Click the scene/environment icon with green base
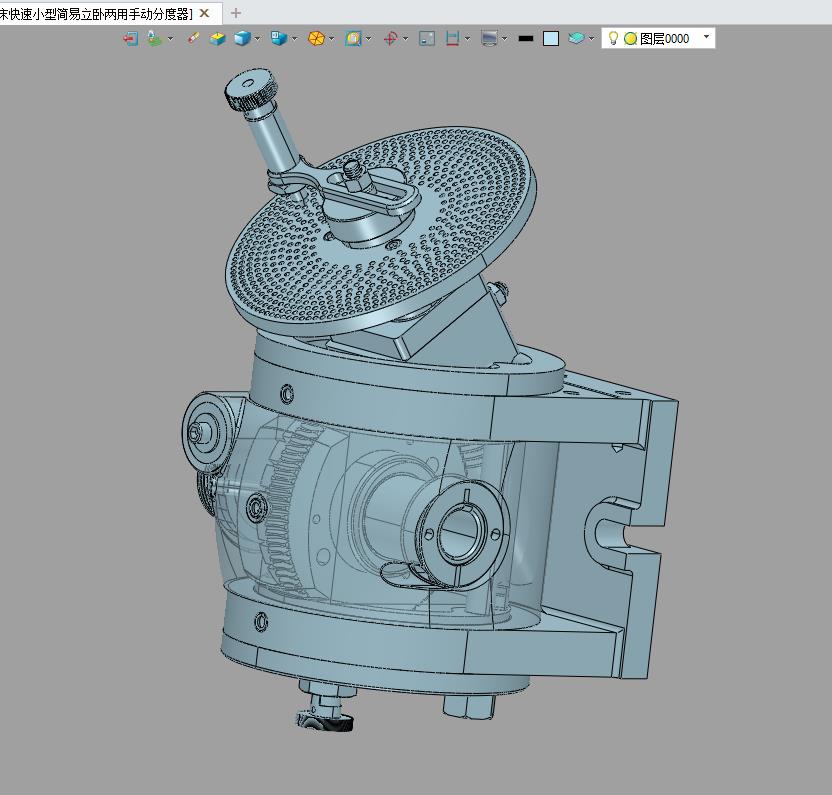 pyautogui.click(x=154, y=39)
